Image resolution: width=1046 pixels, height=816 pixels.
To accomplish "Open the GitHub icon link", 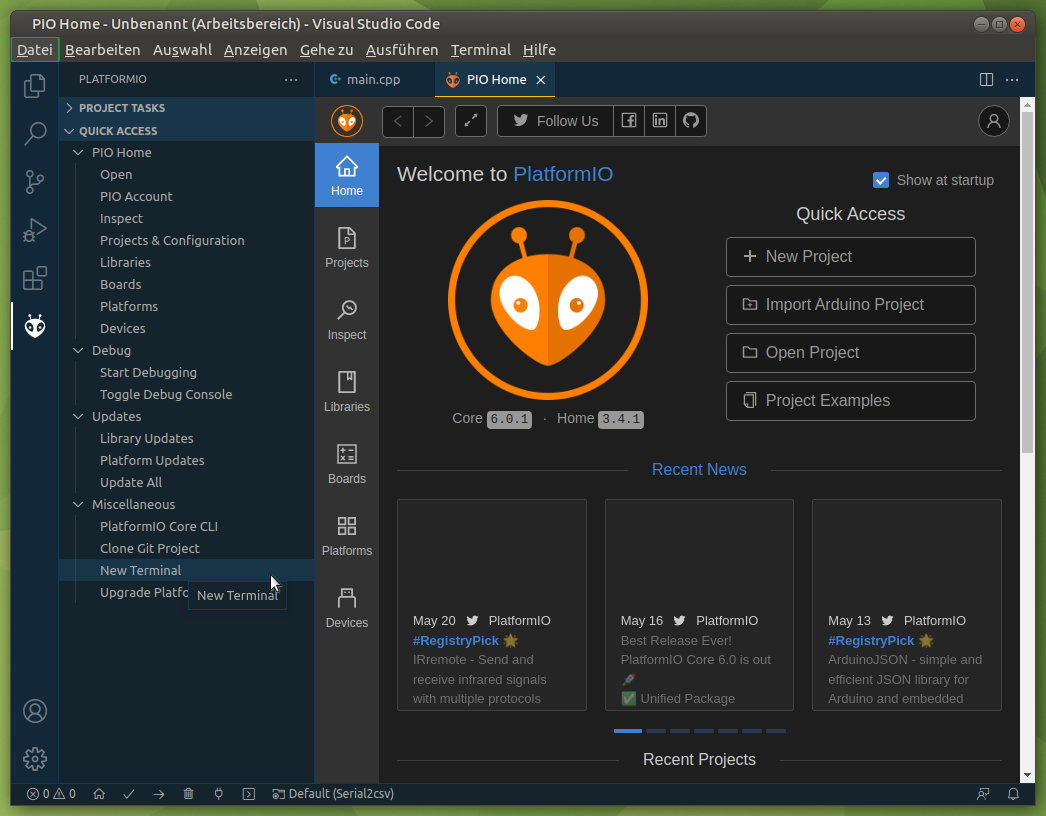I will click(691, 121).
